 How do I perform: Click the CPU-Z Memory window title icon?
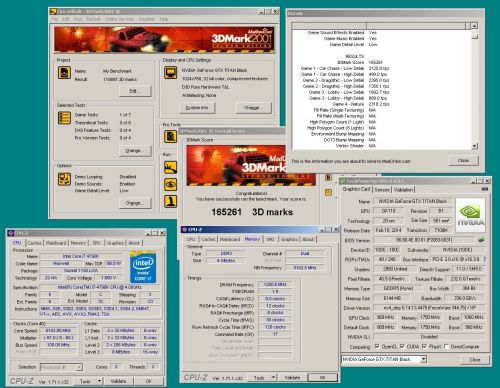pos(184,229)
